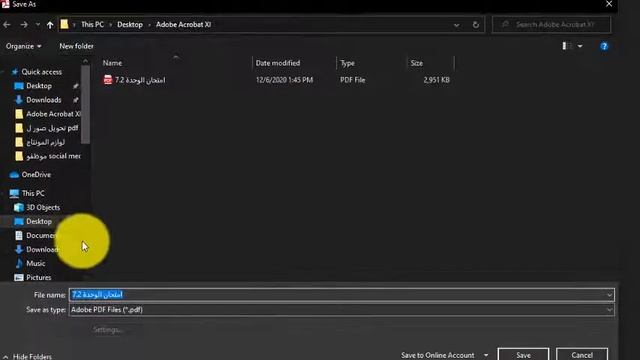Go back using the back arrow
The image size is (640, 360).
[x=7, y=24]
